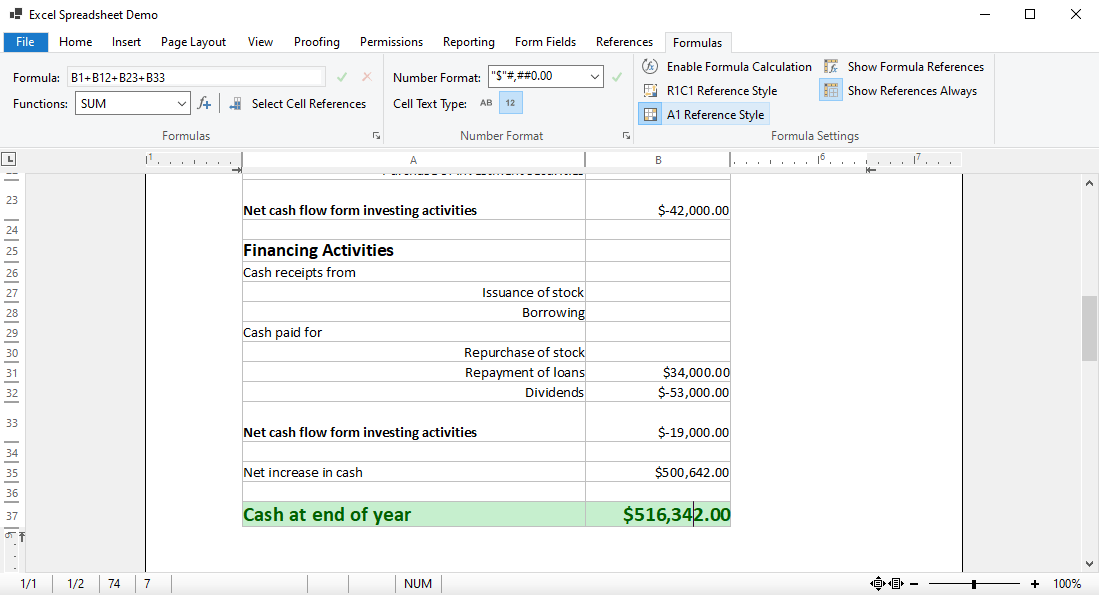Click the vertical scrollbar thumb
1099x595 pixels.
(x=1088, y=328)
